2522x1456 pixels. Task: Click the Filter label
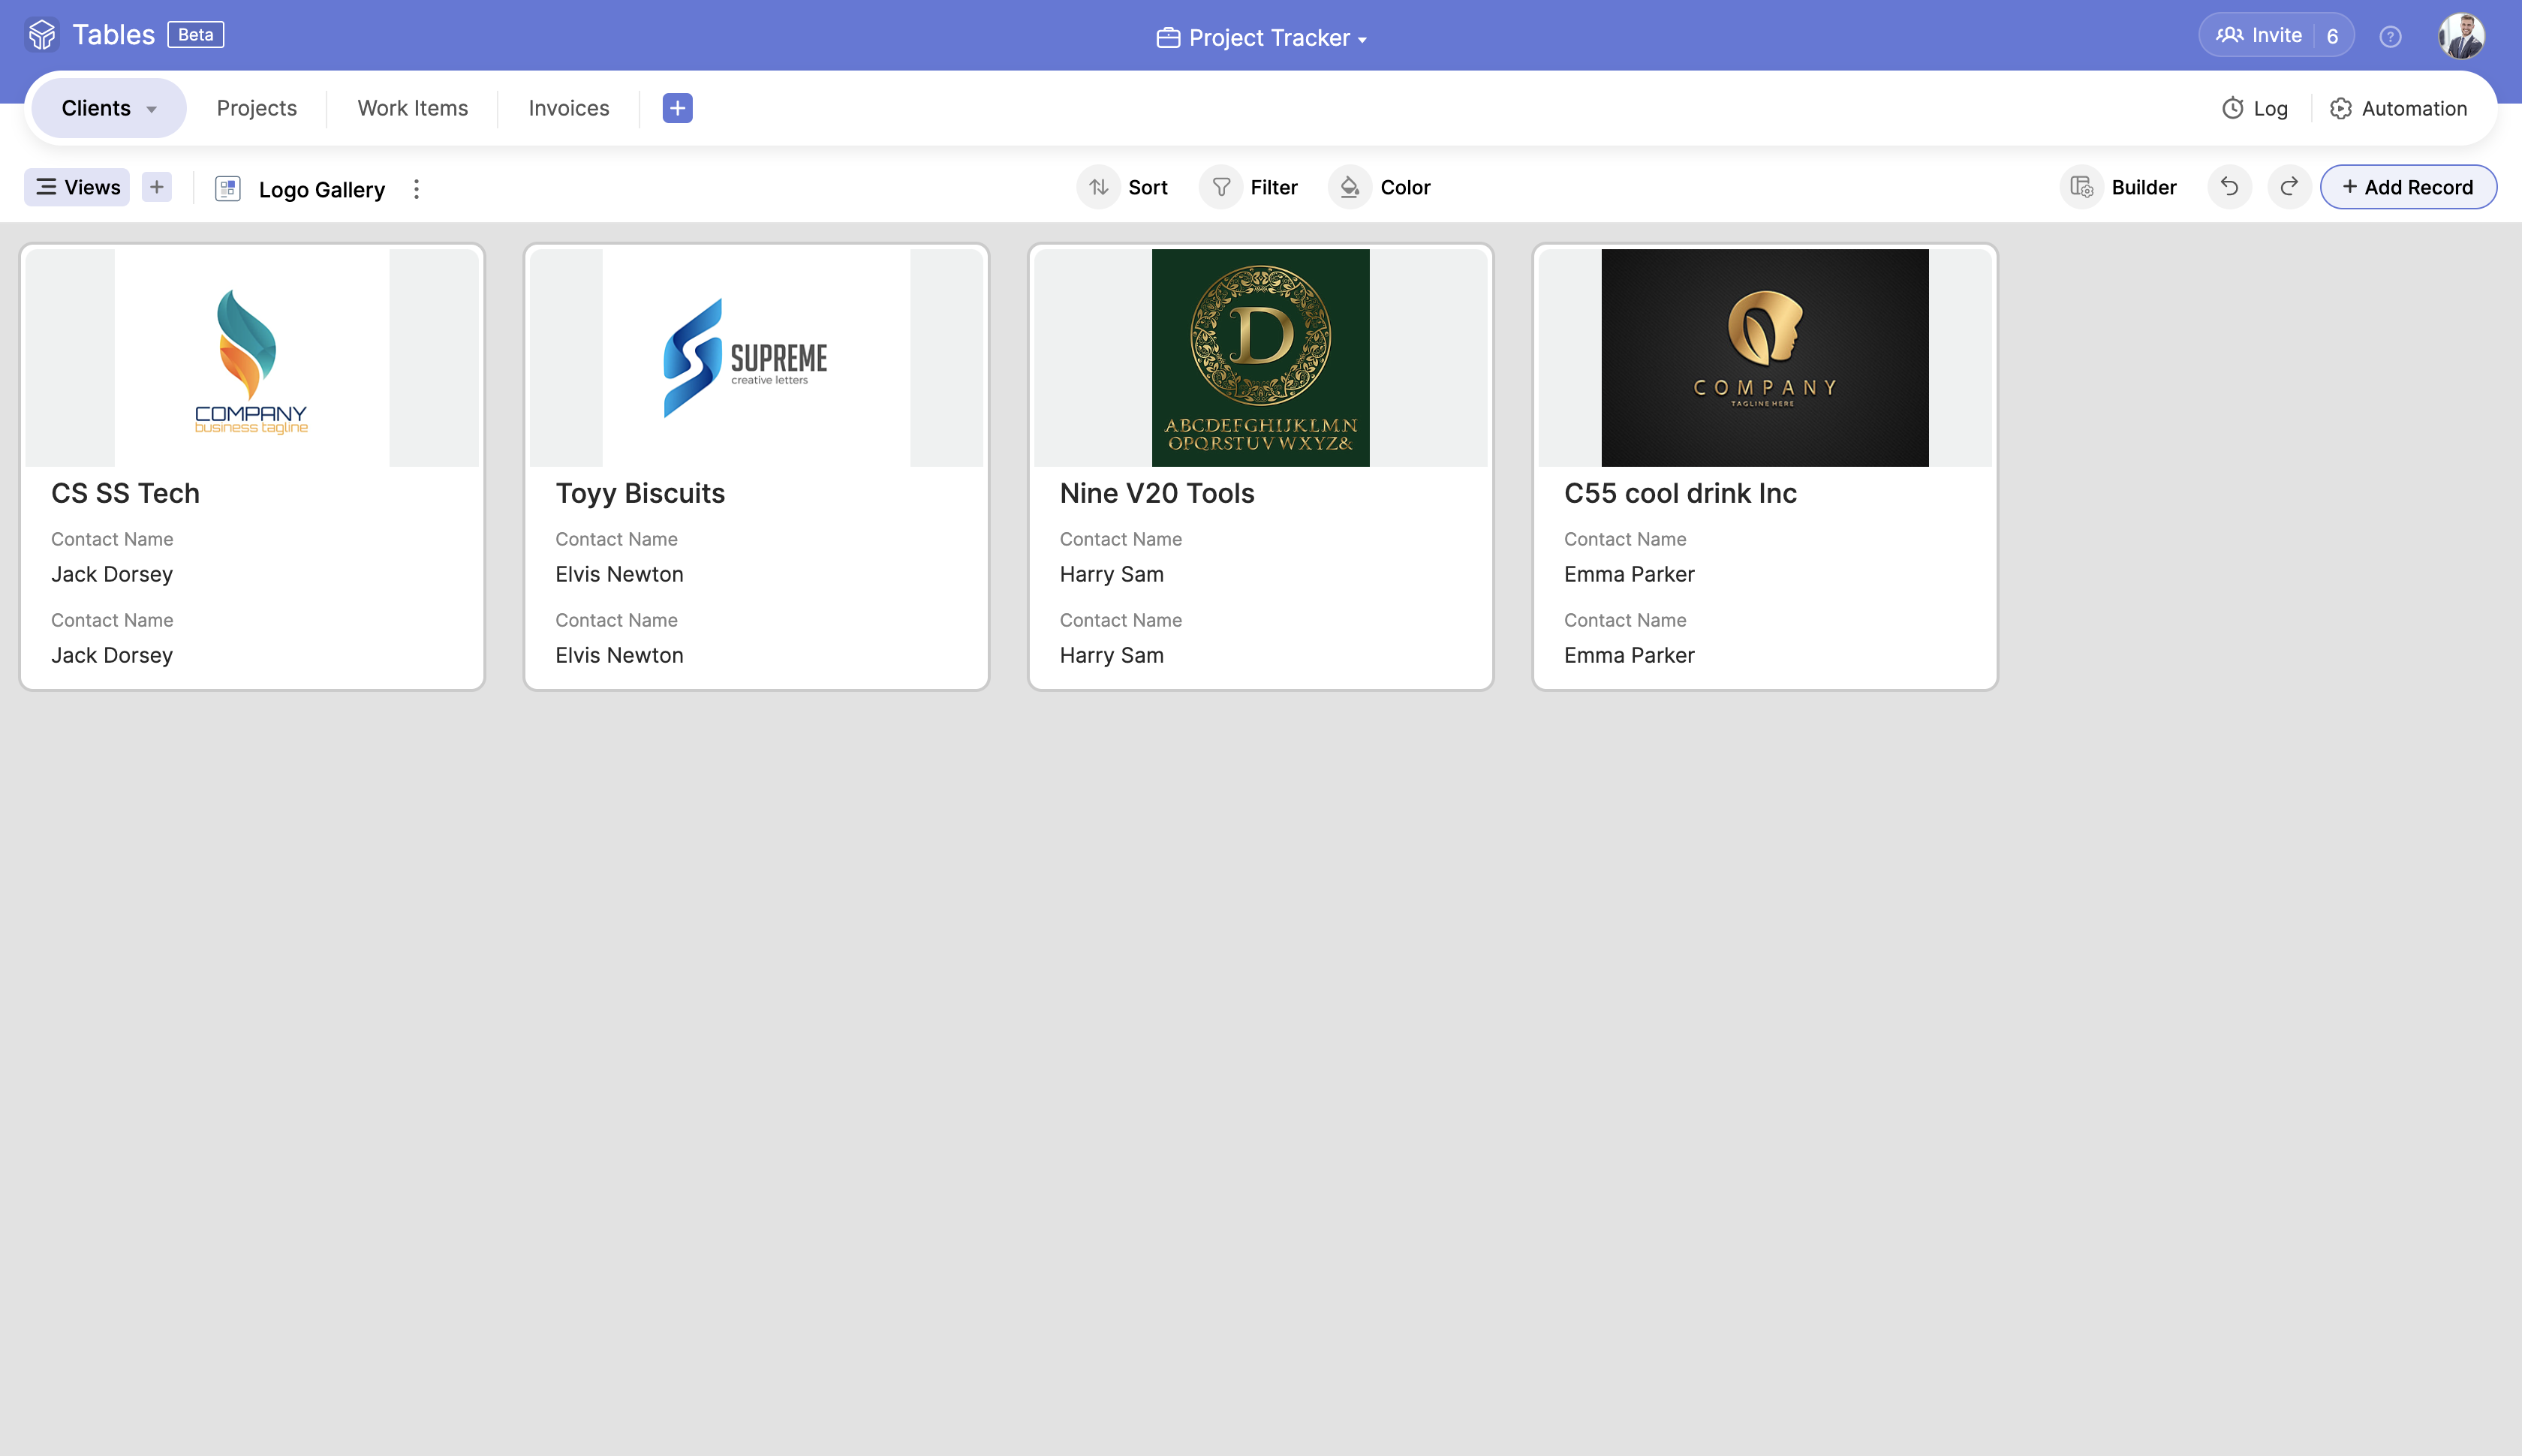tap(1274, 187)
